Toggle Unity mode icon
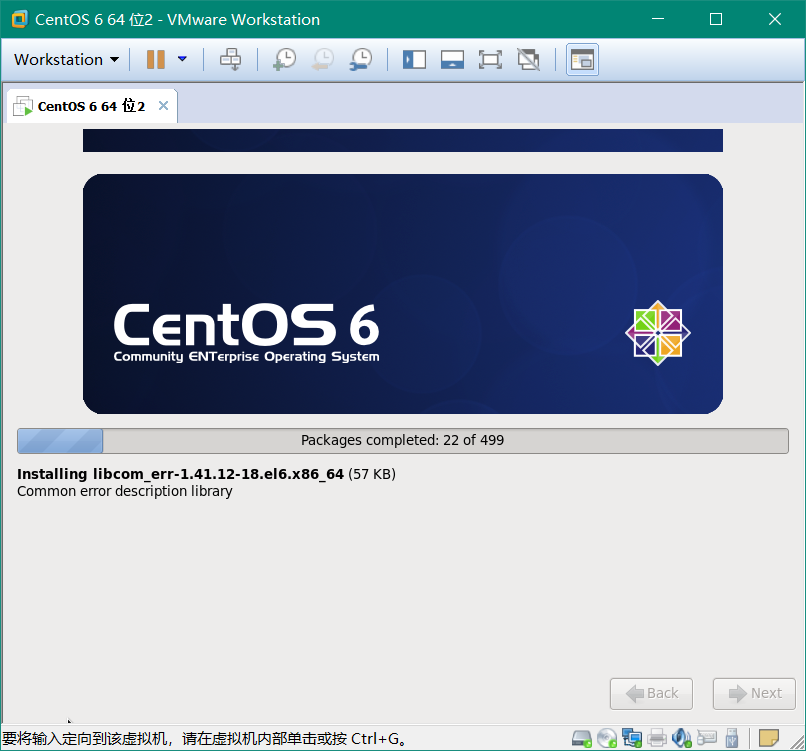The width and height of the screenshot is (806, 751). point(528,60)
